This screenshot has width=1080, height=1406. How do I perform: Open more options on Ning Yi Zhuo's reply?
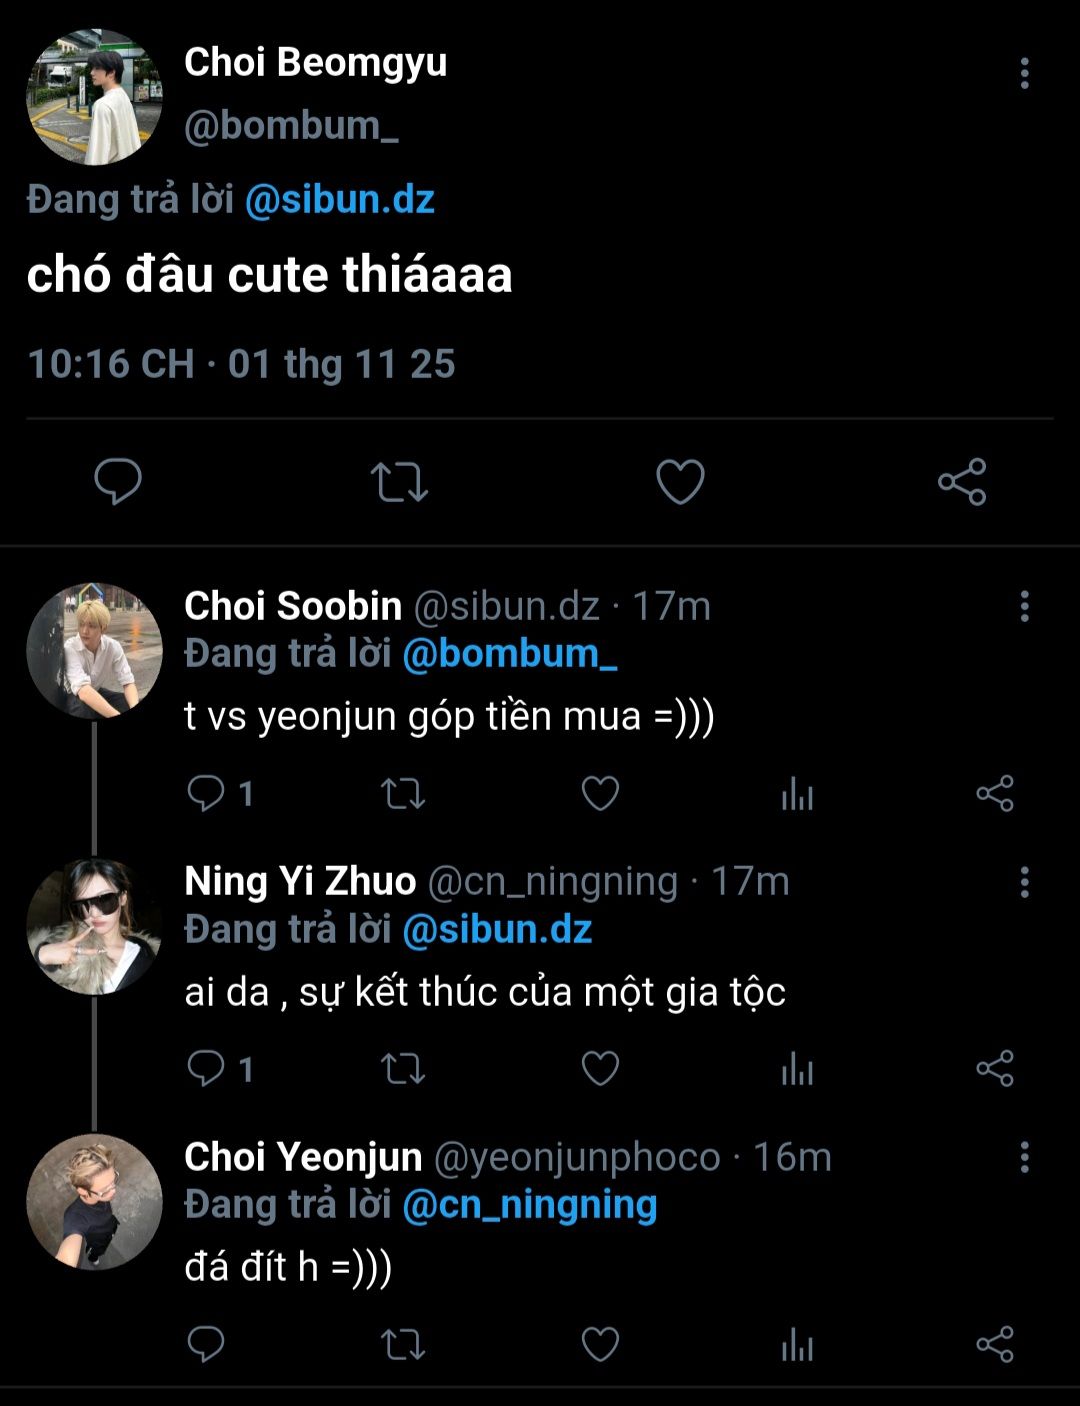pyautogui.click(x=1024, y=882)
